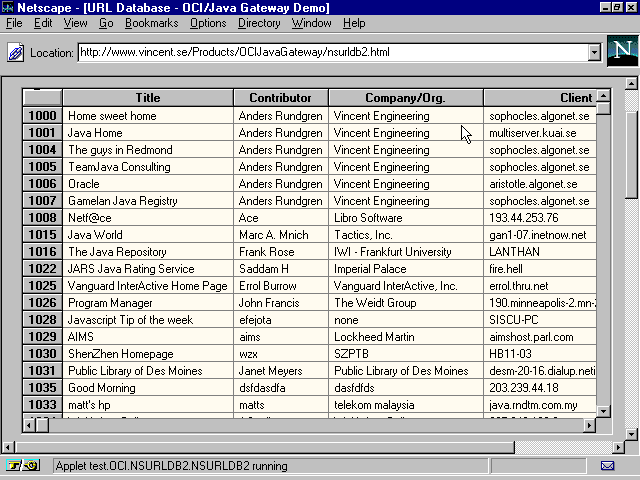Click applet table scroll right arrow
Screen dimensions: 640x480
click(x=589, y=425)
